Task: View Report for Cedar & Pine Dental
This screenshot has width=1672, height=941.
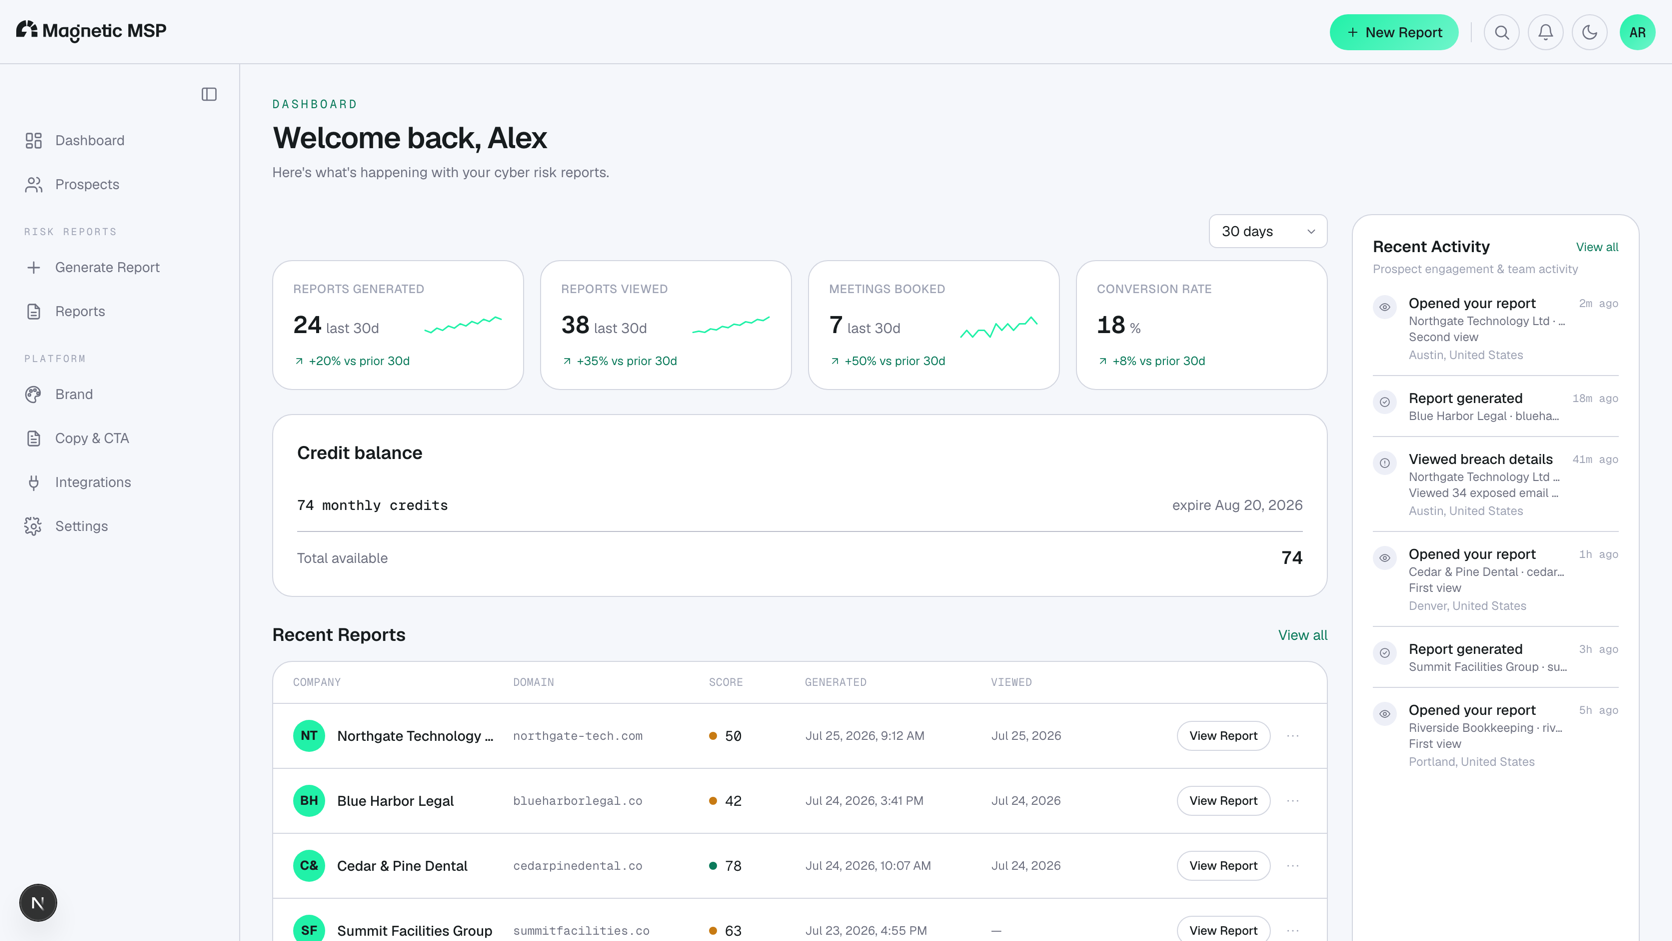Action: (x=1223, y=866)
